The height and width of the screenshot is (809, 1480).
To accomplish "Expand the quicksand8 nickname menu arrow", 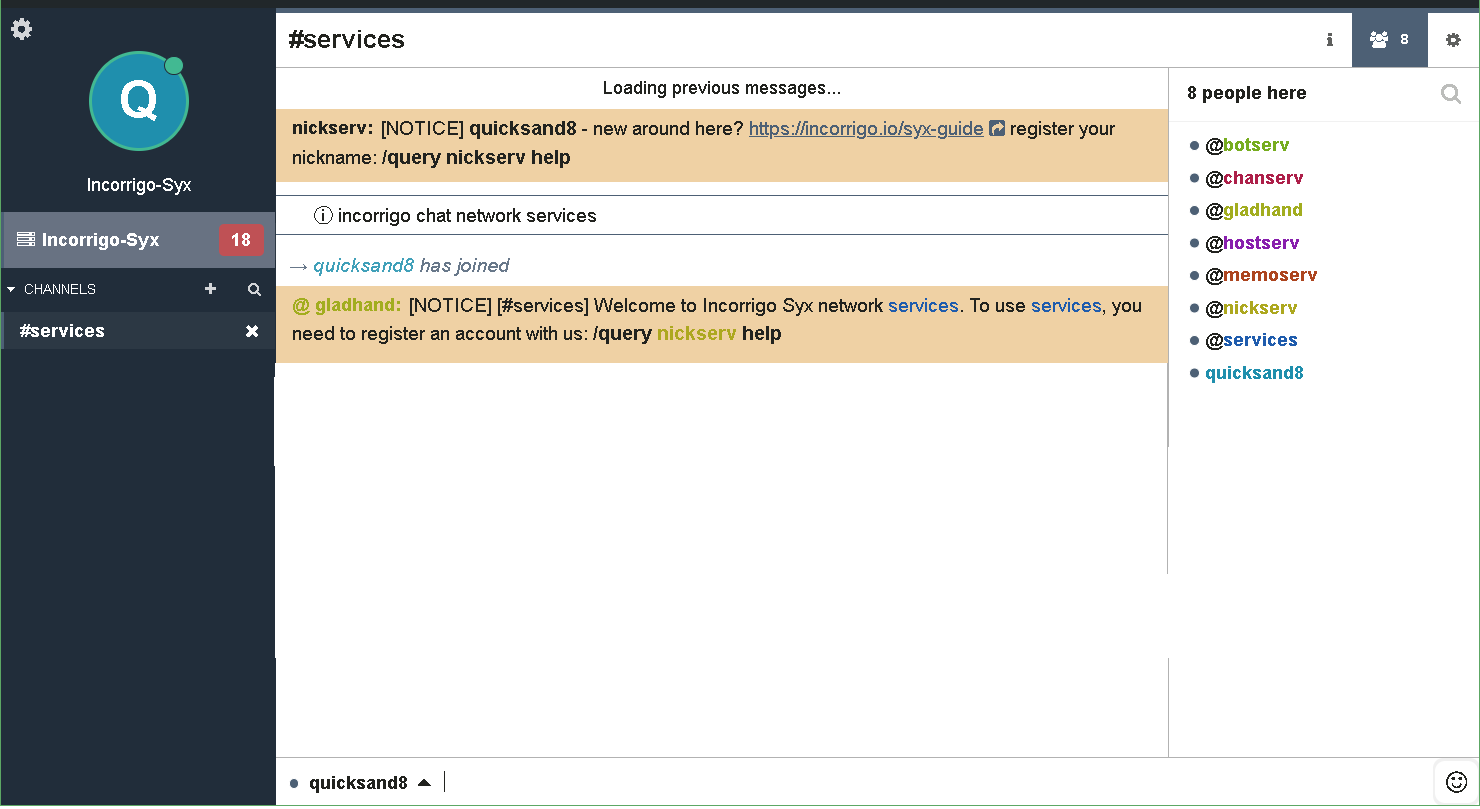I will point(424,782).
